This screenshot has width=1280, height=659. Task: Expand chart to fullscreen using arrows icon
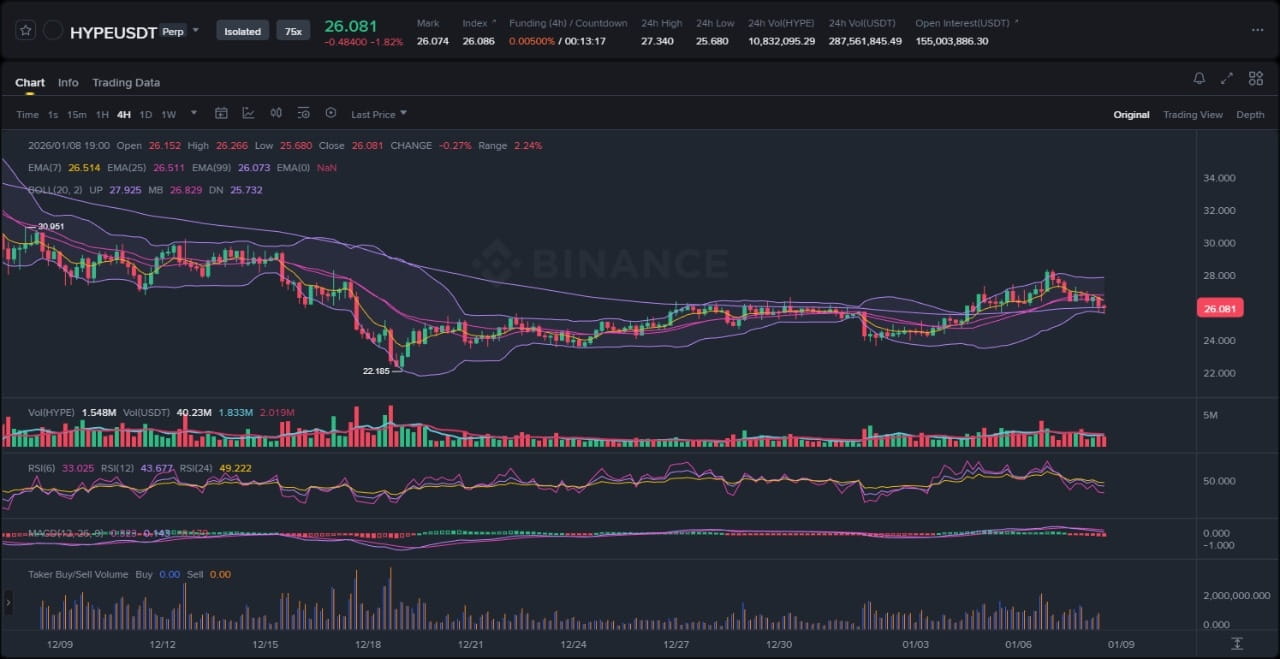pyautogui.click(x=1227, y=78)
